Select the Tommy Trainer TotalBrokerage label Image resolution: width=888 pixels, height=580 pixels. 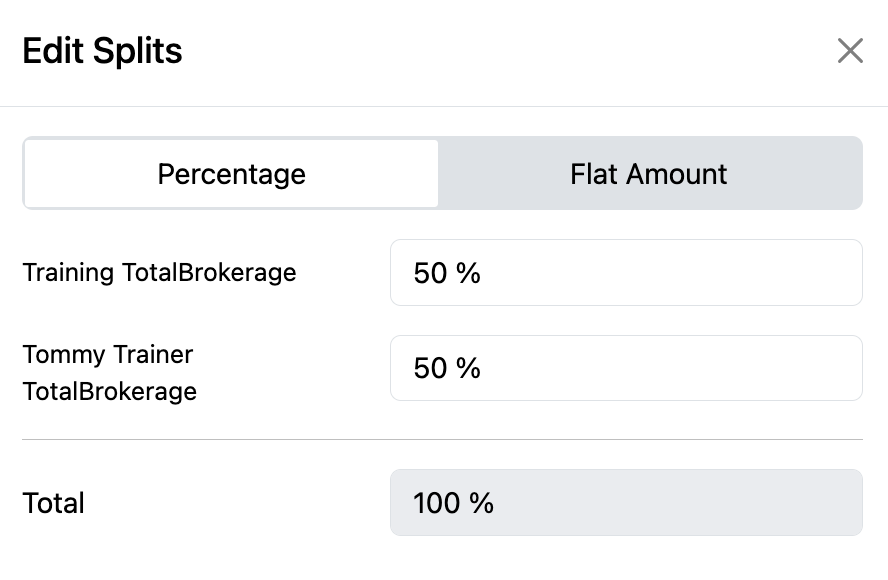pyautogui.click(x=109, y=372)
